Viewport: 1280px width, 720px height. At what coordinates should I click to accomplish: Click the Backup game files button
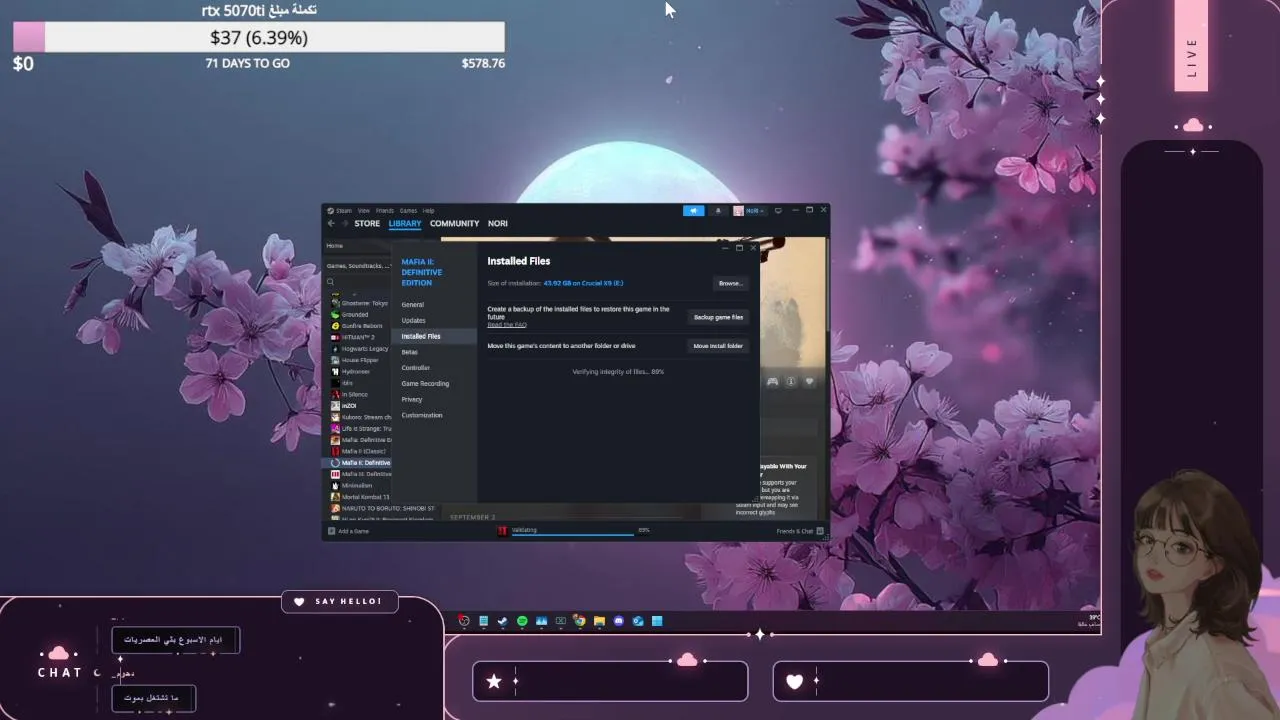tap(718, 317)
